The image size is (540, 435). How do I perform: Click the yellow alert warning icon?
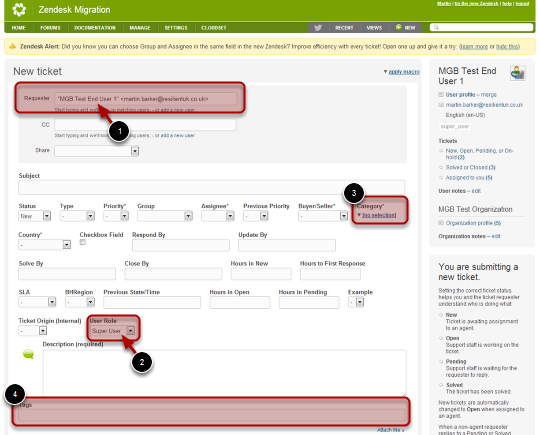[13, 46]
